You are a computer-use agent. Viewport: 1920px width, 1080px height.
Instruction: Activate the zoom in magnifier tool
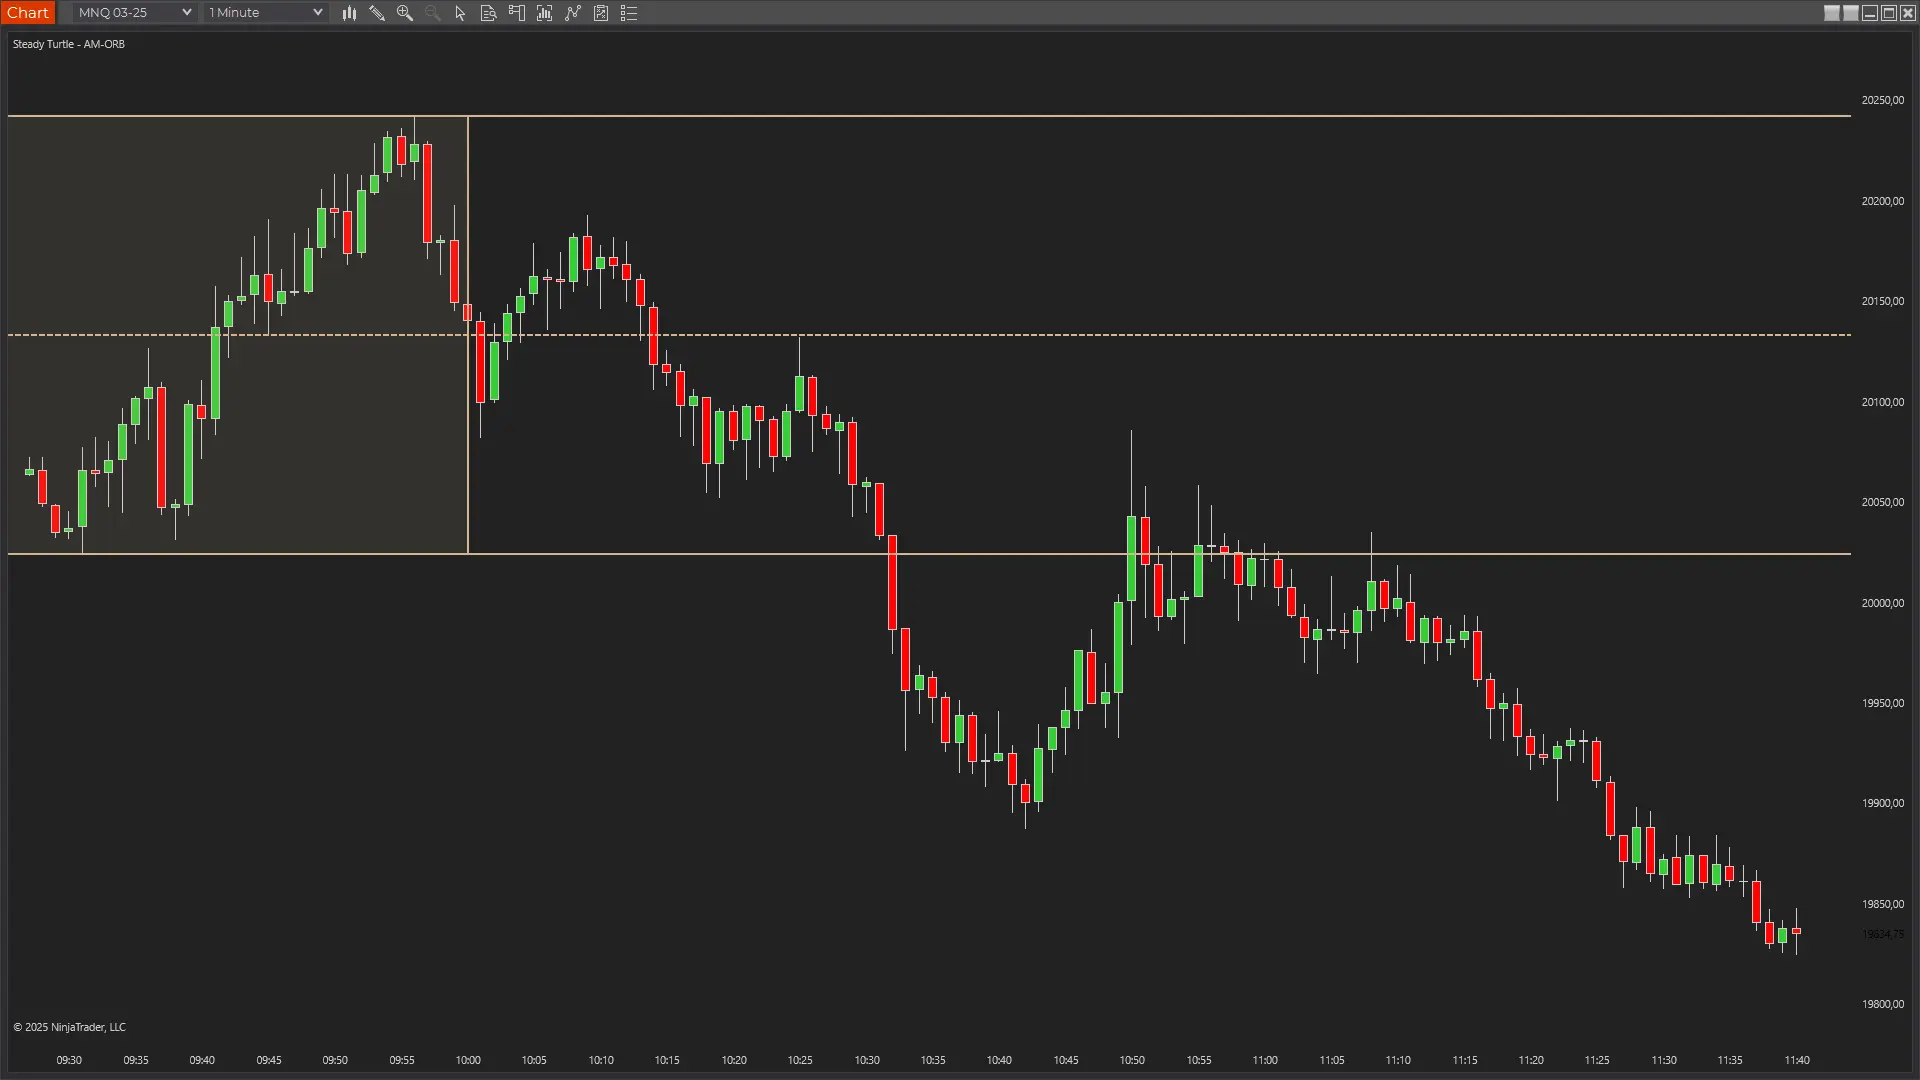pyautogui.click(x=405, y=13)
